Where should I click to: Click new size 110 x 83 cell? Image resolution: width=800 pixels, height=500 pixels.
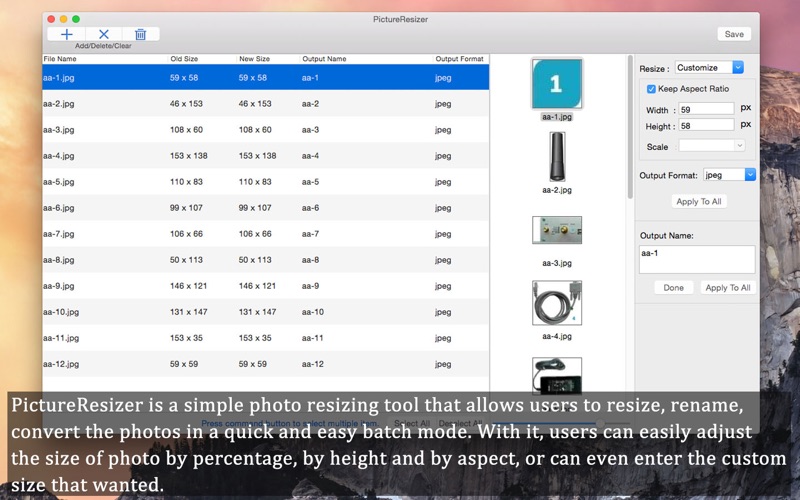tap(255, 182)
